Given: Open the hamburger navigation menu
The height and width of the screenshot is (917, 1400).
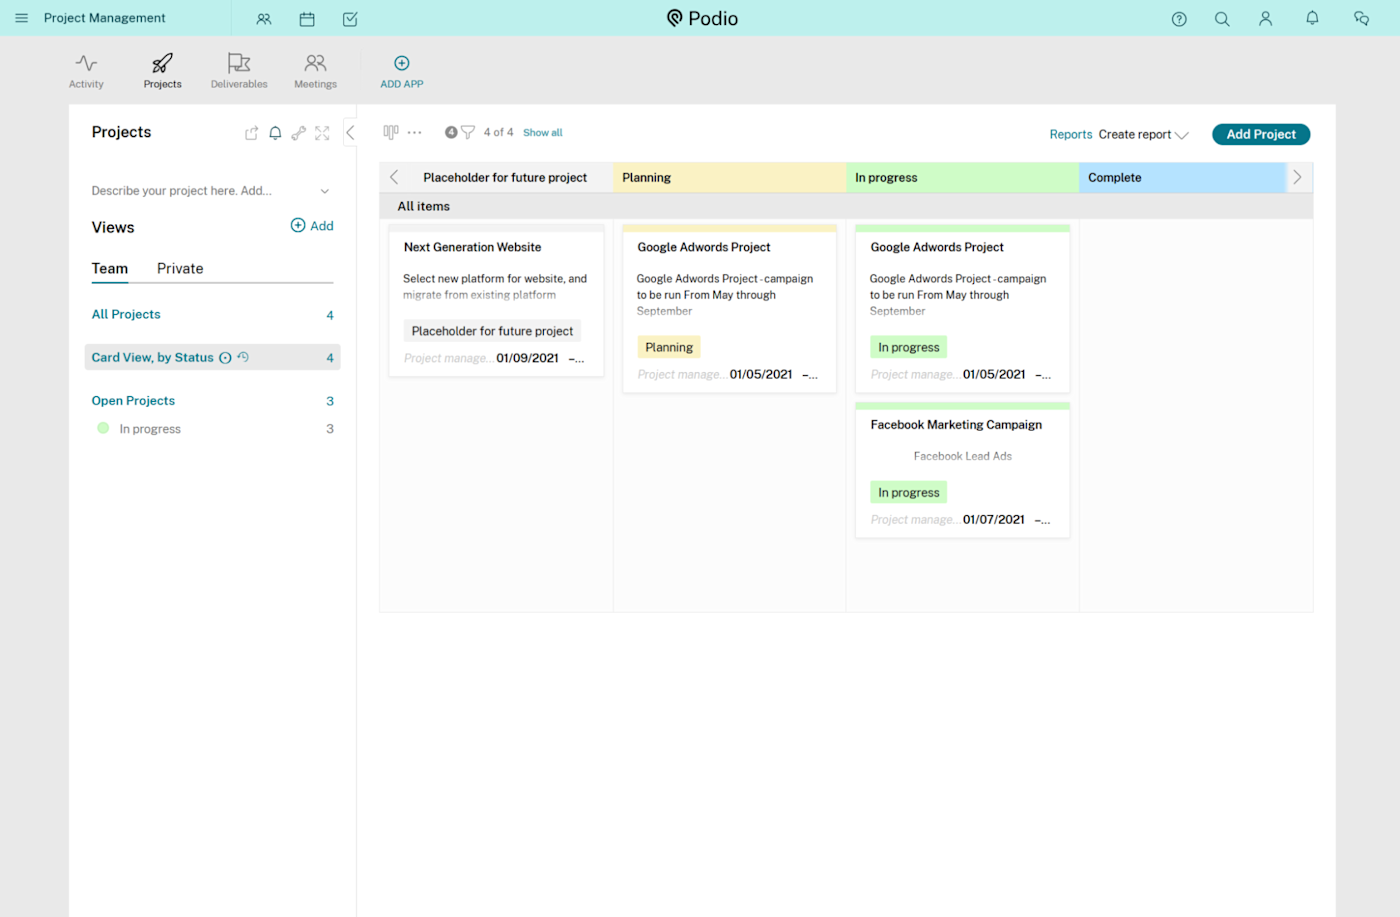Looking at the screenshot, I should pyautogui.click(x=21, y=18).
